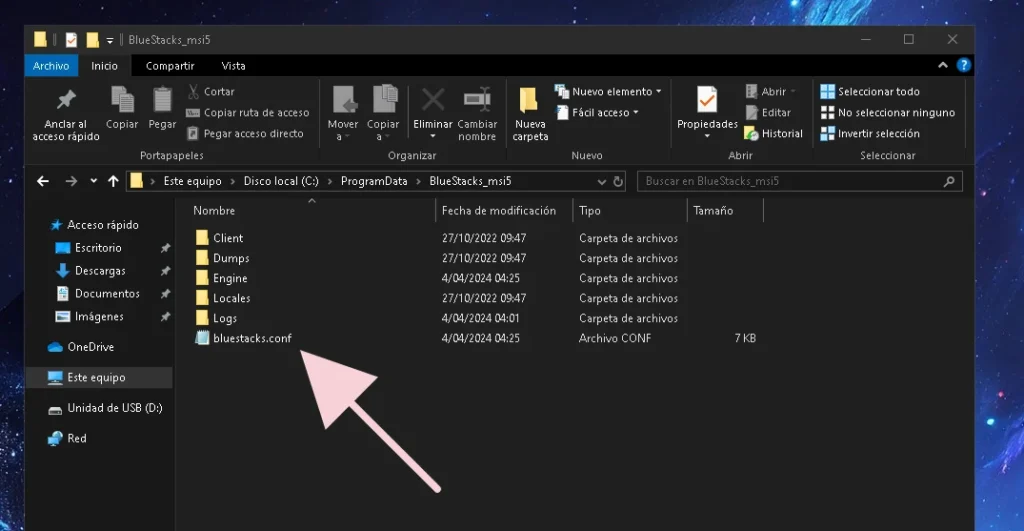This screenshot has width=1024, height=531.
Task: Open the Vista ribbon tab
Action: click(x=233, y=66)
